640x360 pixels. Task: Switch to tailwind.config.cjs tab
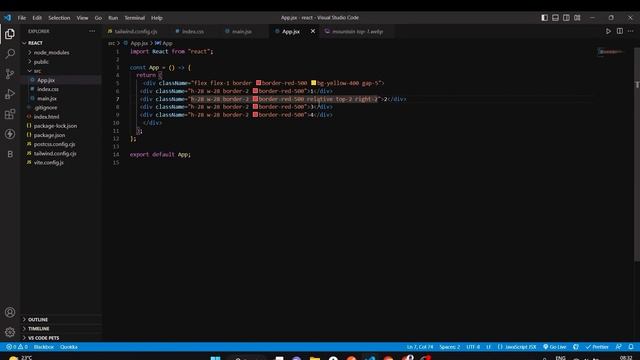136,31
